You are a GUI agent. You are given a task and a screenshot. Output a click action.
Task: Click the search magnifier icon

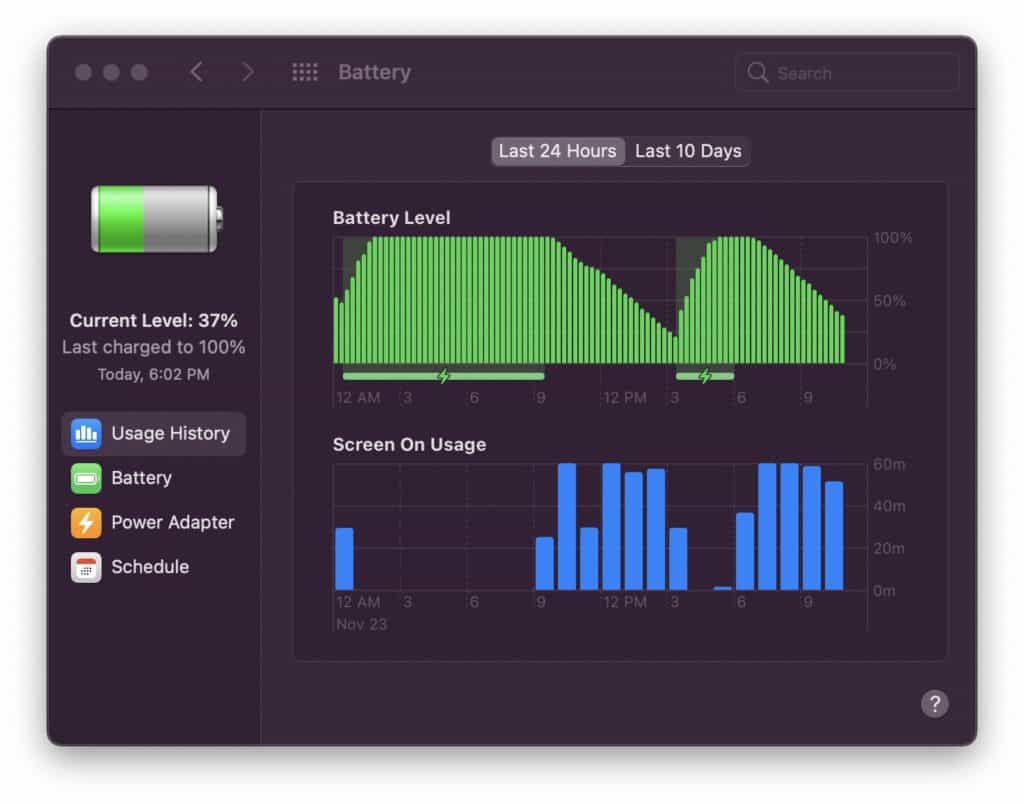pos(759,72)
